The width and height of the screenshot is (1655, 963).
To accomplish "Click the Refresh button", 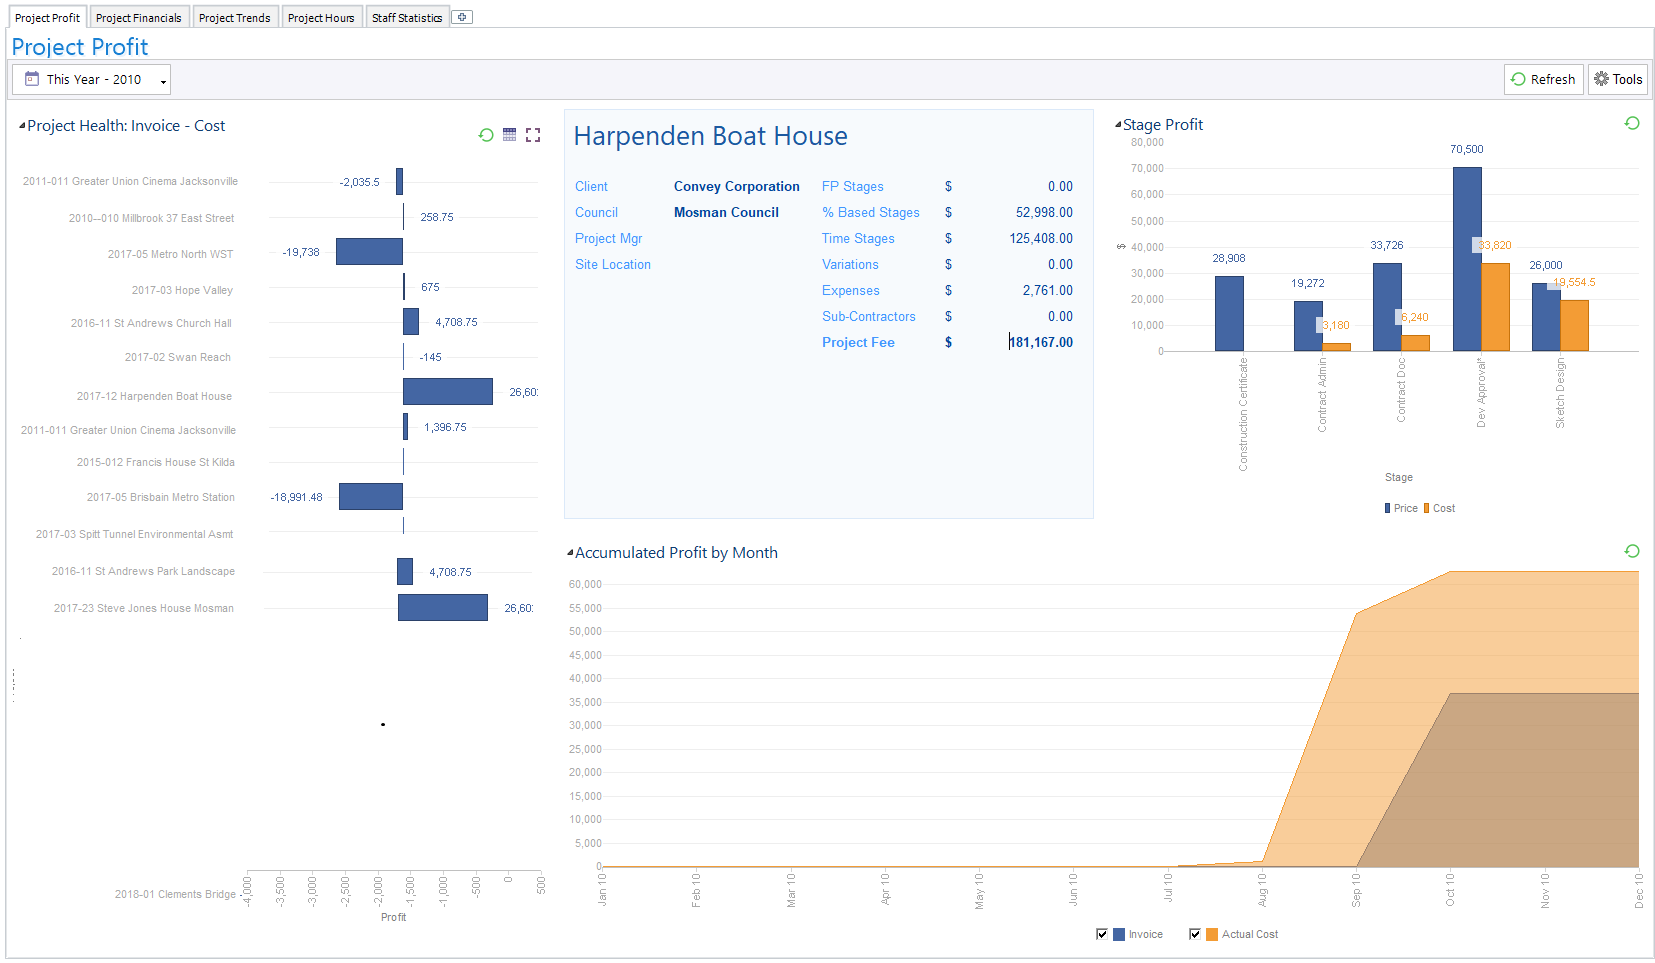I will [1543, 79].
